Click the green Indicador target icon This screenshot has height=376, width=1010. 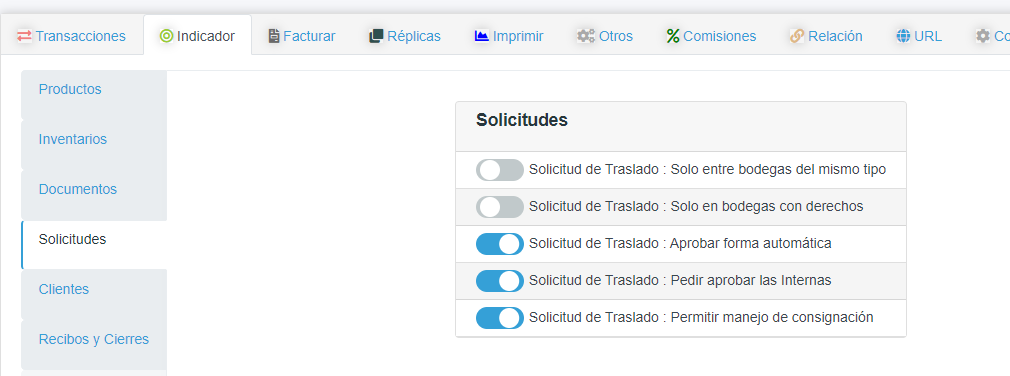point(166,36)
